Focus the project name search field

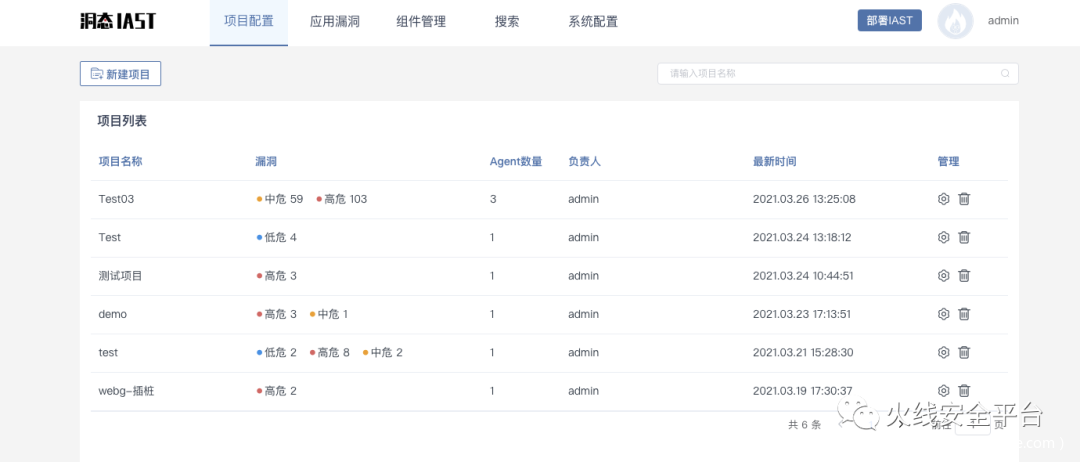830,74
